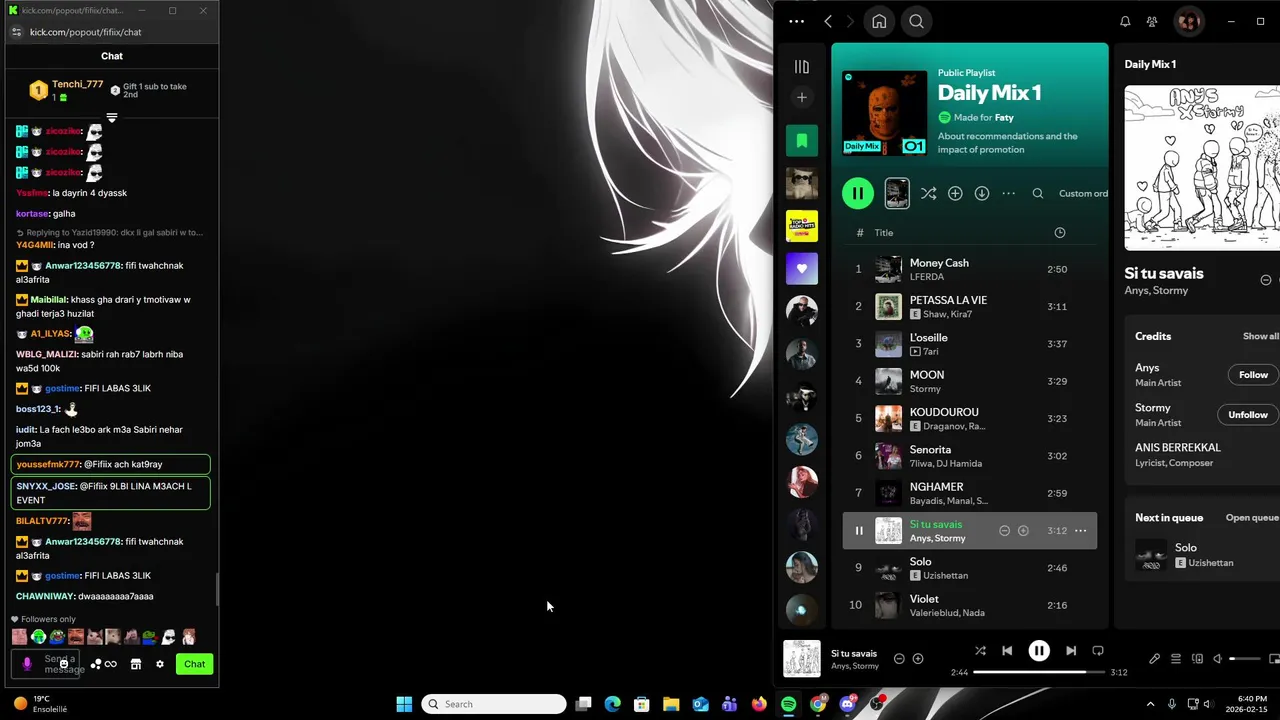Screen dimensions: 1280x720
Task: Select KOUDOUROU track row
Action: tap(969, 418)
